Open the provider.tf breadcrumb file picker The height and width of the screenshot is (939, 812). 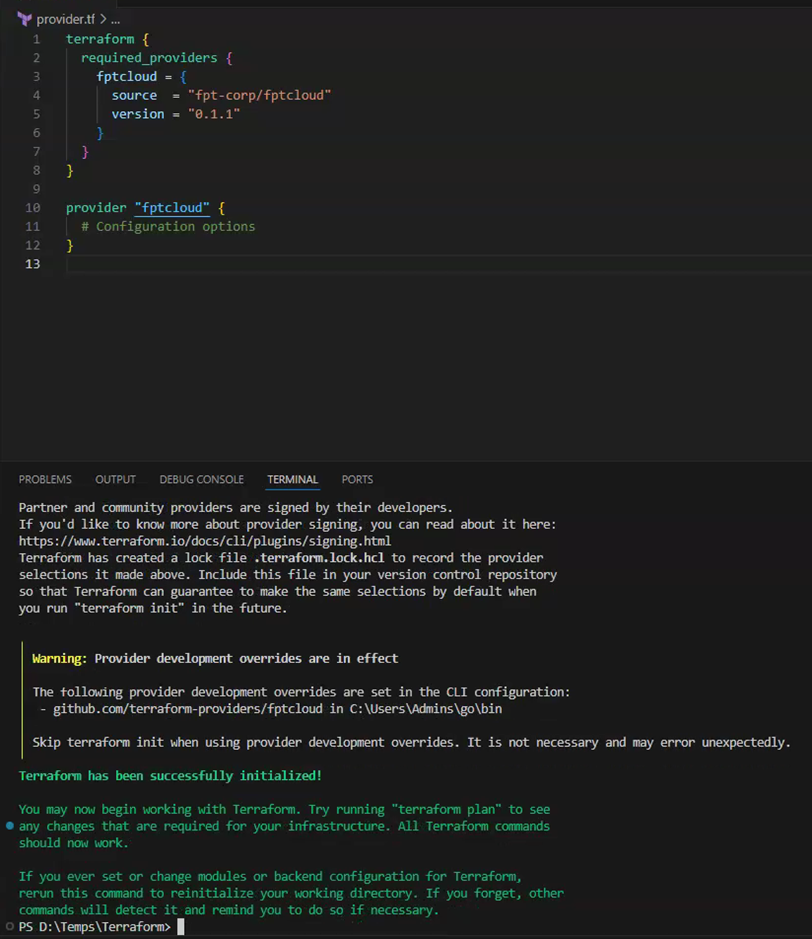click(x=65, y=19)
